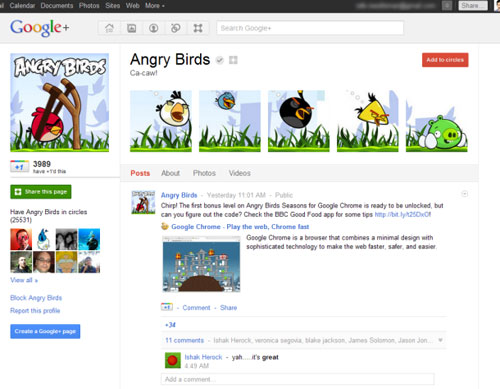Viewport: 500px width, 389px height.
Task: Click the Share button in top bar
Action: 473,6
